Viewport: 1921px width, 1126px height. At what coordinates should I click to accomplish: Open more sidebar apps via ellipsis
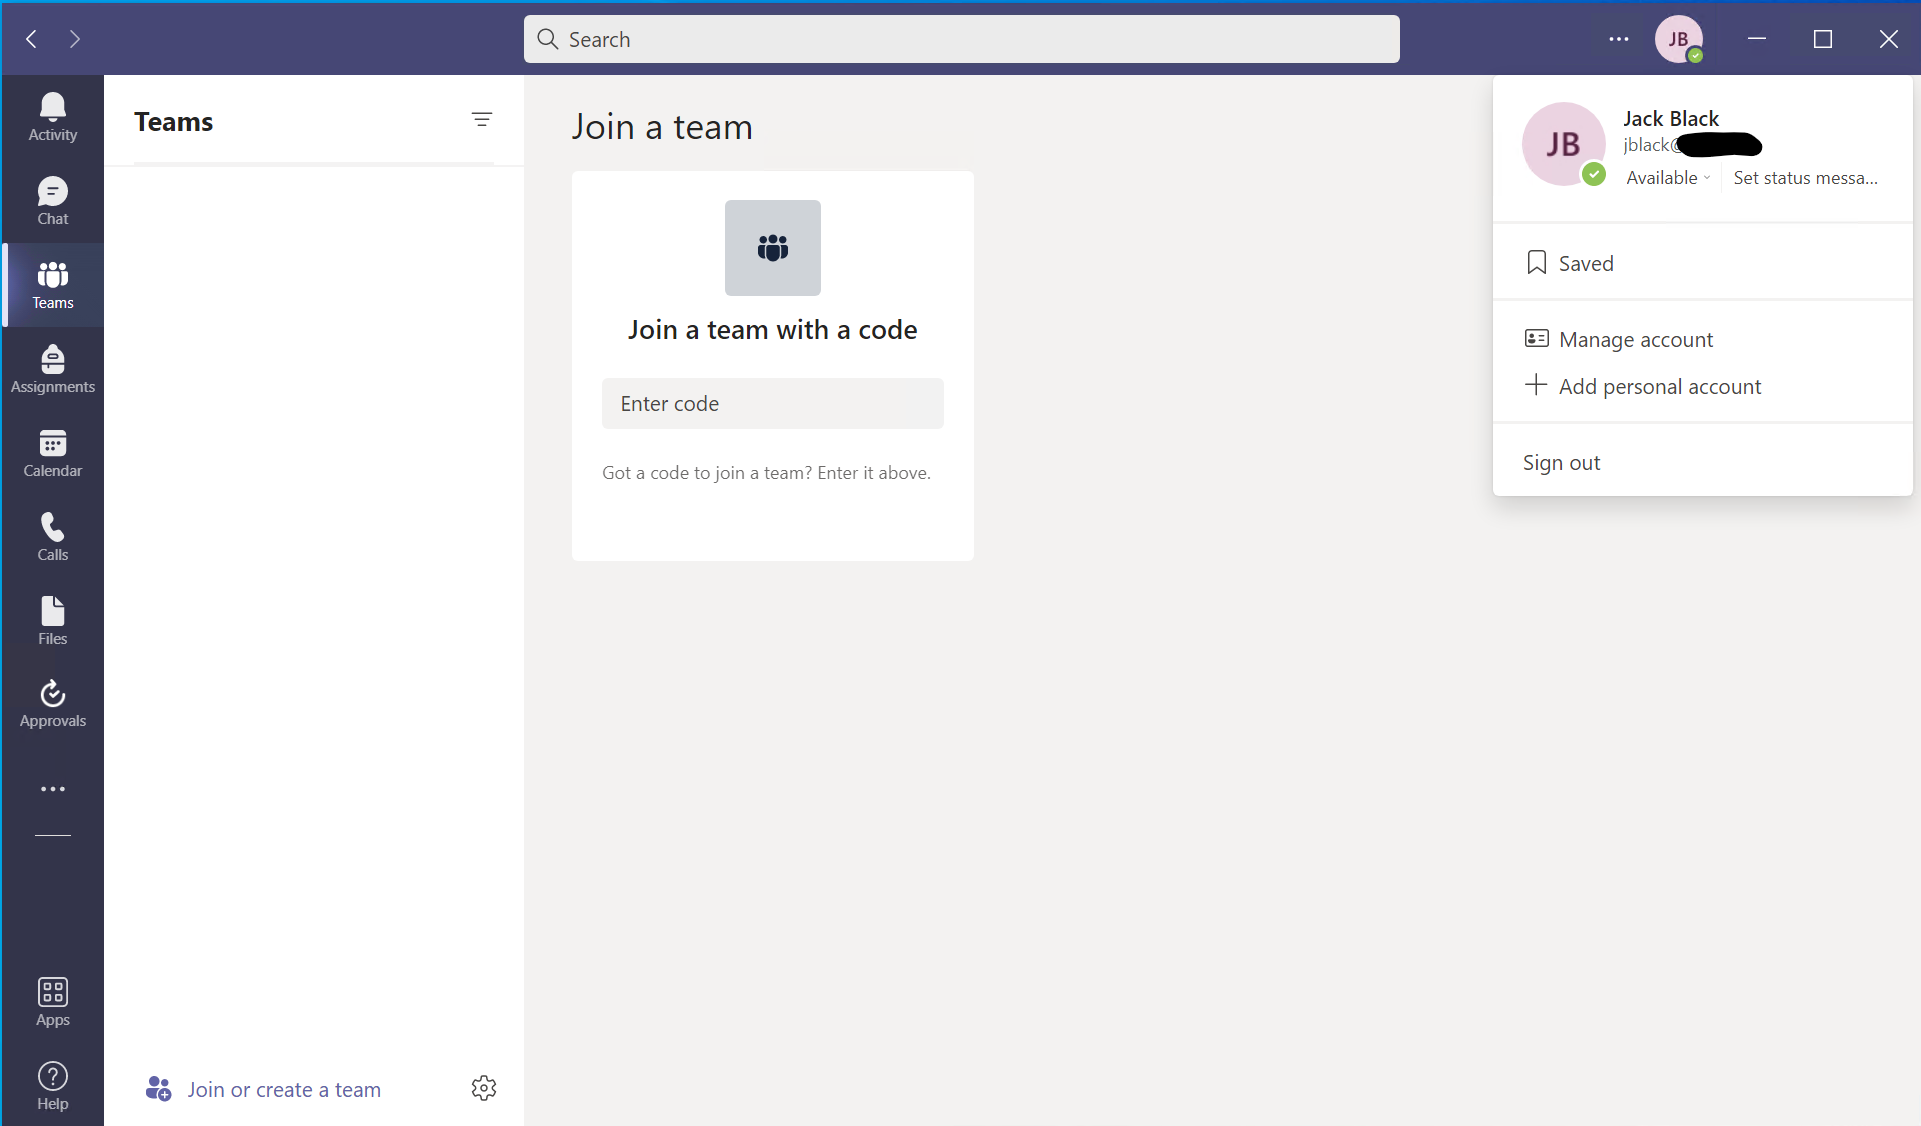[52, 789]
